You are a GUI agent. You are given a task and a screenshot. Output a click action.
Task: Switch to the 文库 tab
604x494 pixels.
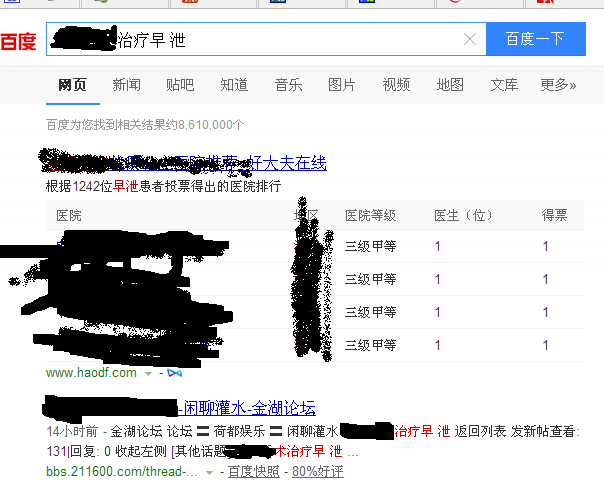[504, 85]
